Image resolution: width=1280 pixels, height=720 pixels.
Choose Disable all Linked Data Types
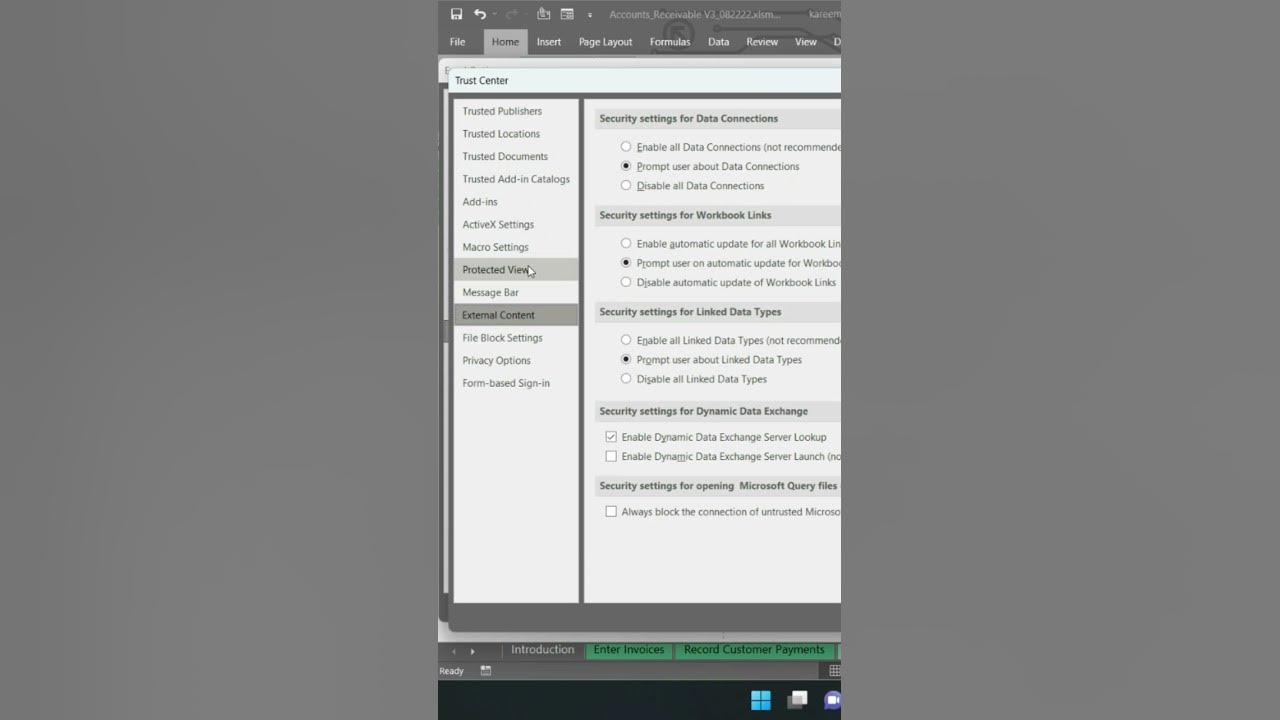pos(626,379)
